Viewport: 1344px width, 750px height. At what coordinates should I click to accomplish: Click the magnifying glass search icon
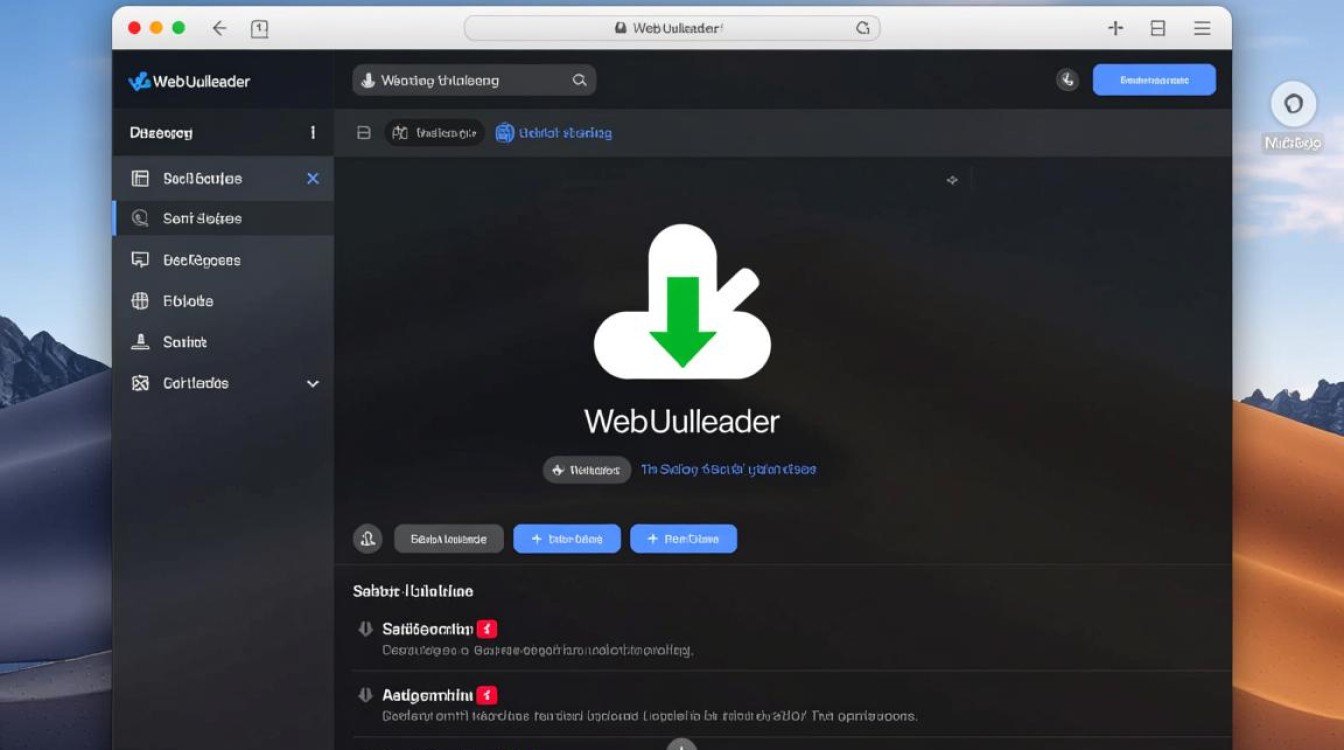pos(579,79)
